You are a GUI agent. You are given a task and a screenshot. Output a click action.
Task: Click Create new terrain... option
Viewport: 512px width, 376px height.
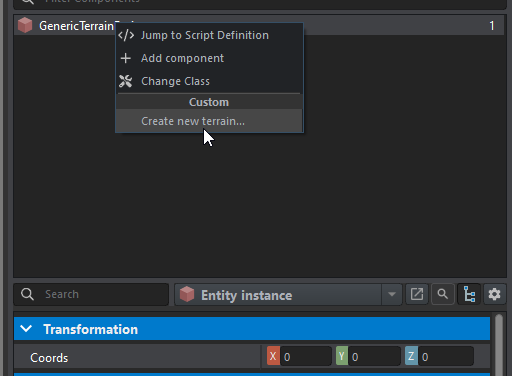[x=209, y=121]
